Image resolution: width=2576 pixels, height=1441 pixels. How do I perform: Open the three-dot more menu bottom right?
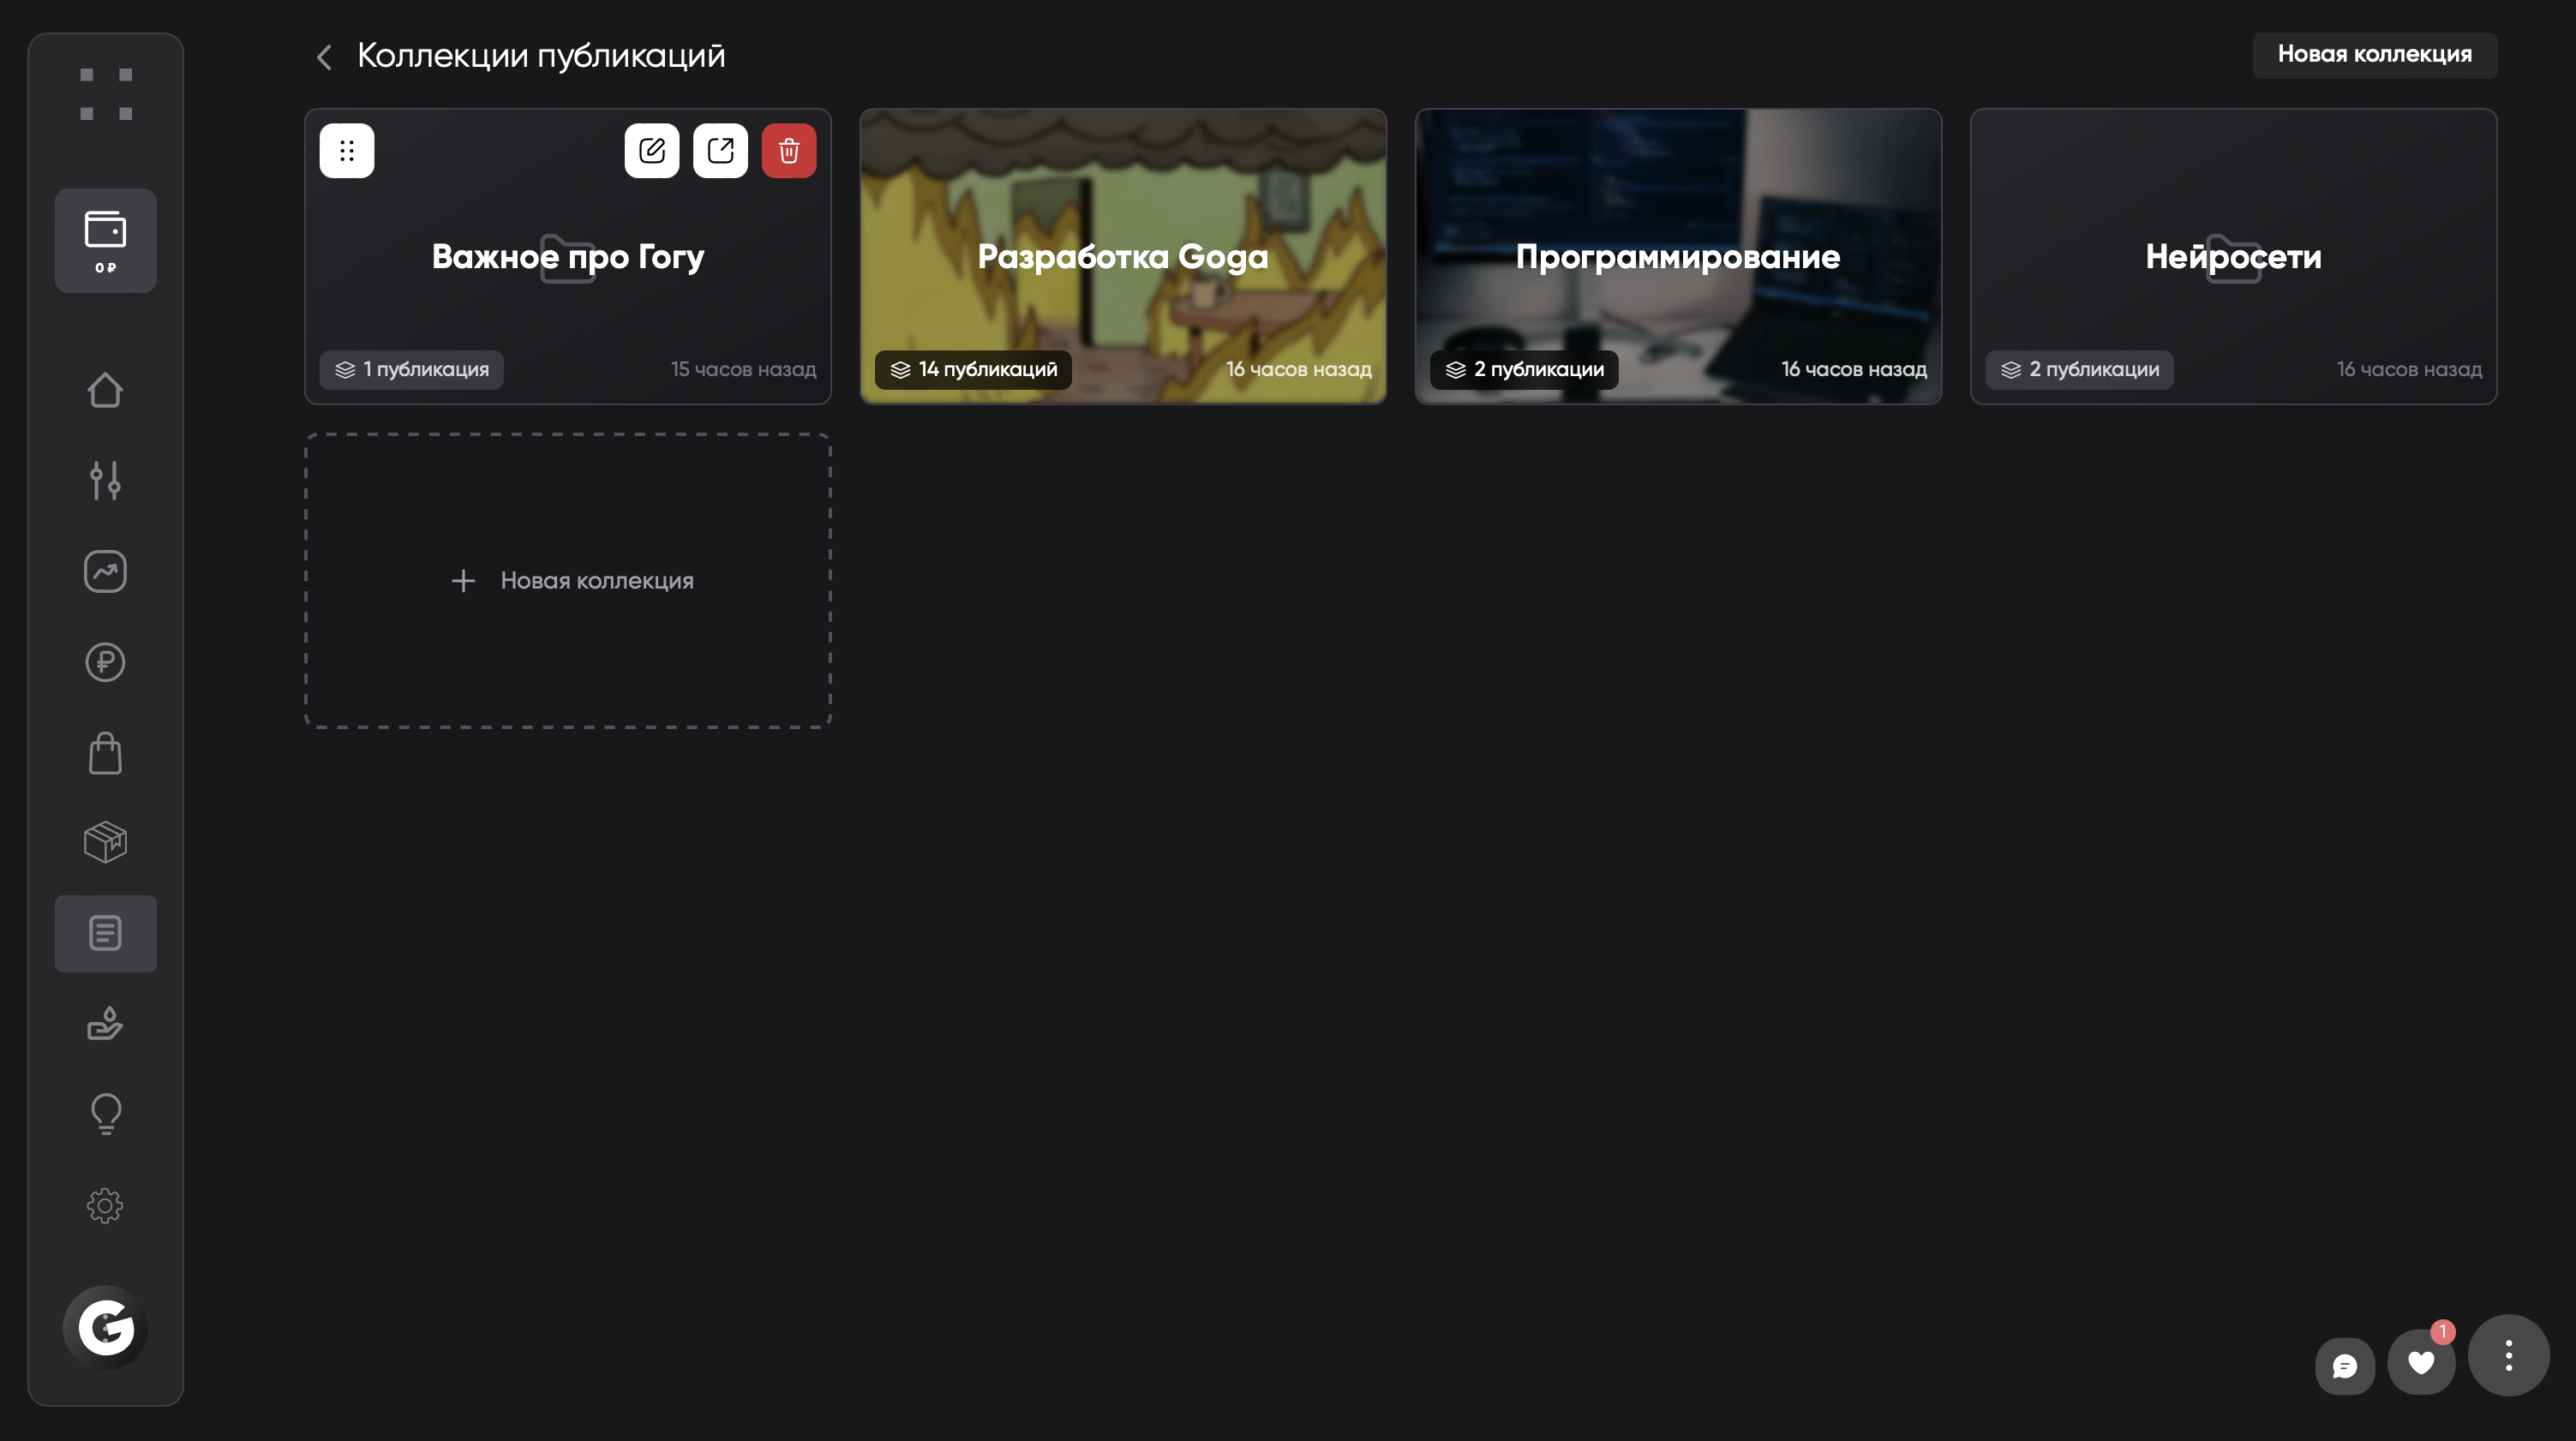pyautogui.click(x=2508, y=1355)
